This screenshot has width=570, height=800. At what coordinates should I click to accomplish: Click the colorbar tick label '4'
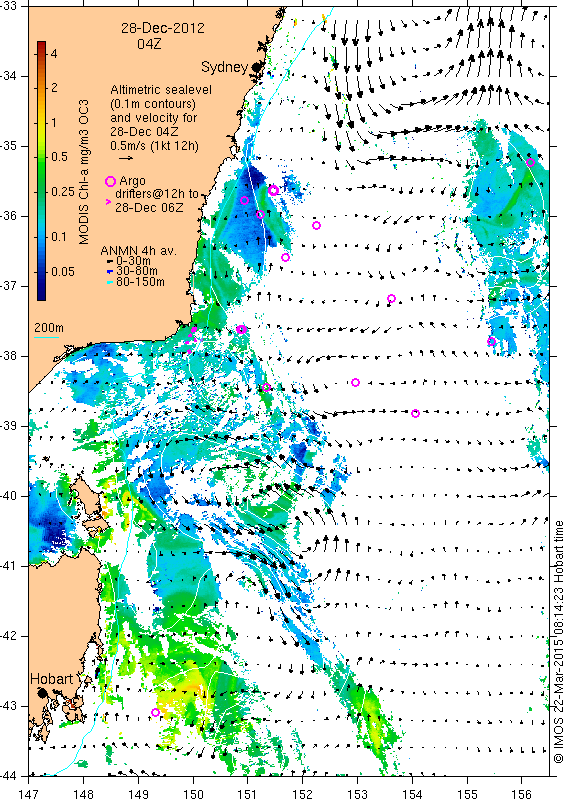(x=54, y=53)
